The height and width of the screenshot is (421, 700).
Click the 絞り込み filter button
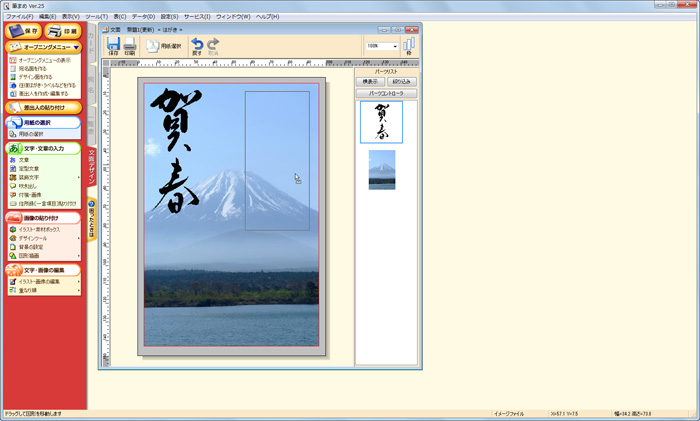[402, 83]
